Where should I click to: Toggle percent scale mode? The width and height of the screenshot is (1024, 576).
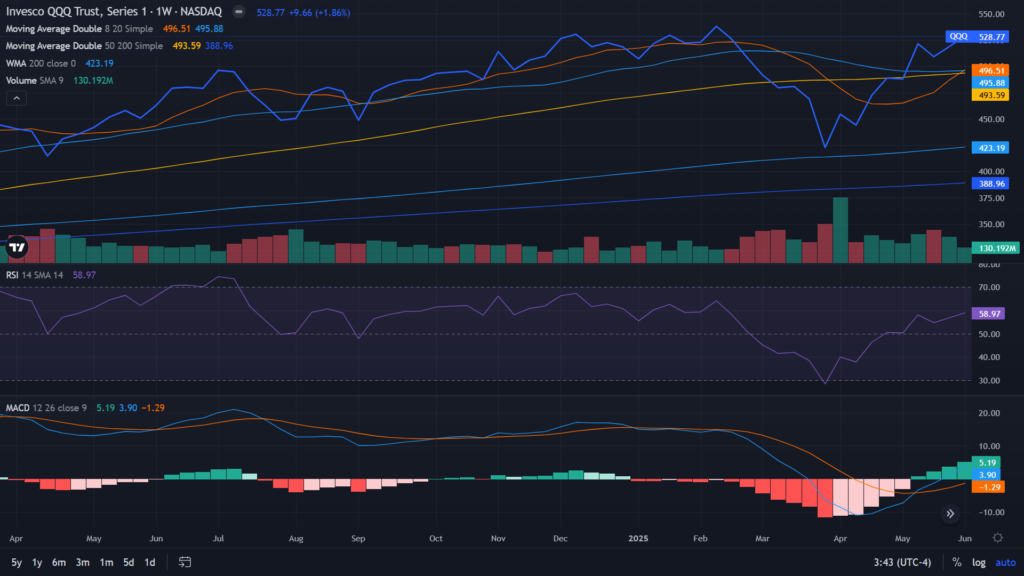pos(957,562)
